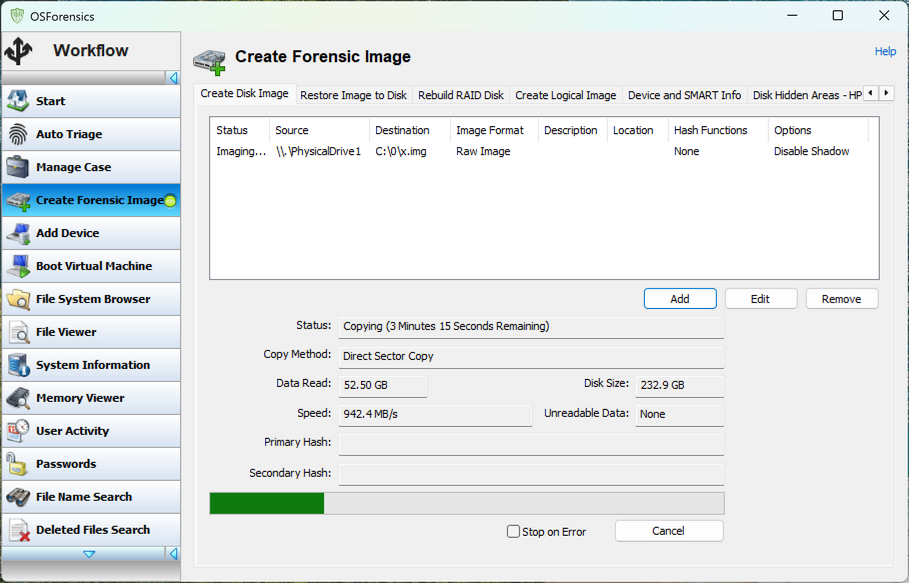Open the Help link
The image size is (909, 583).
(x=885, y=51)
